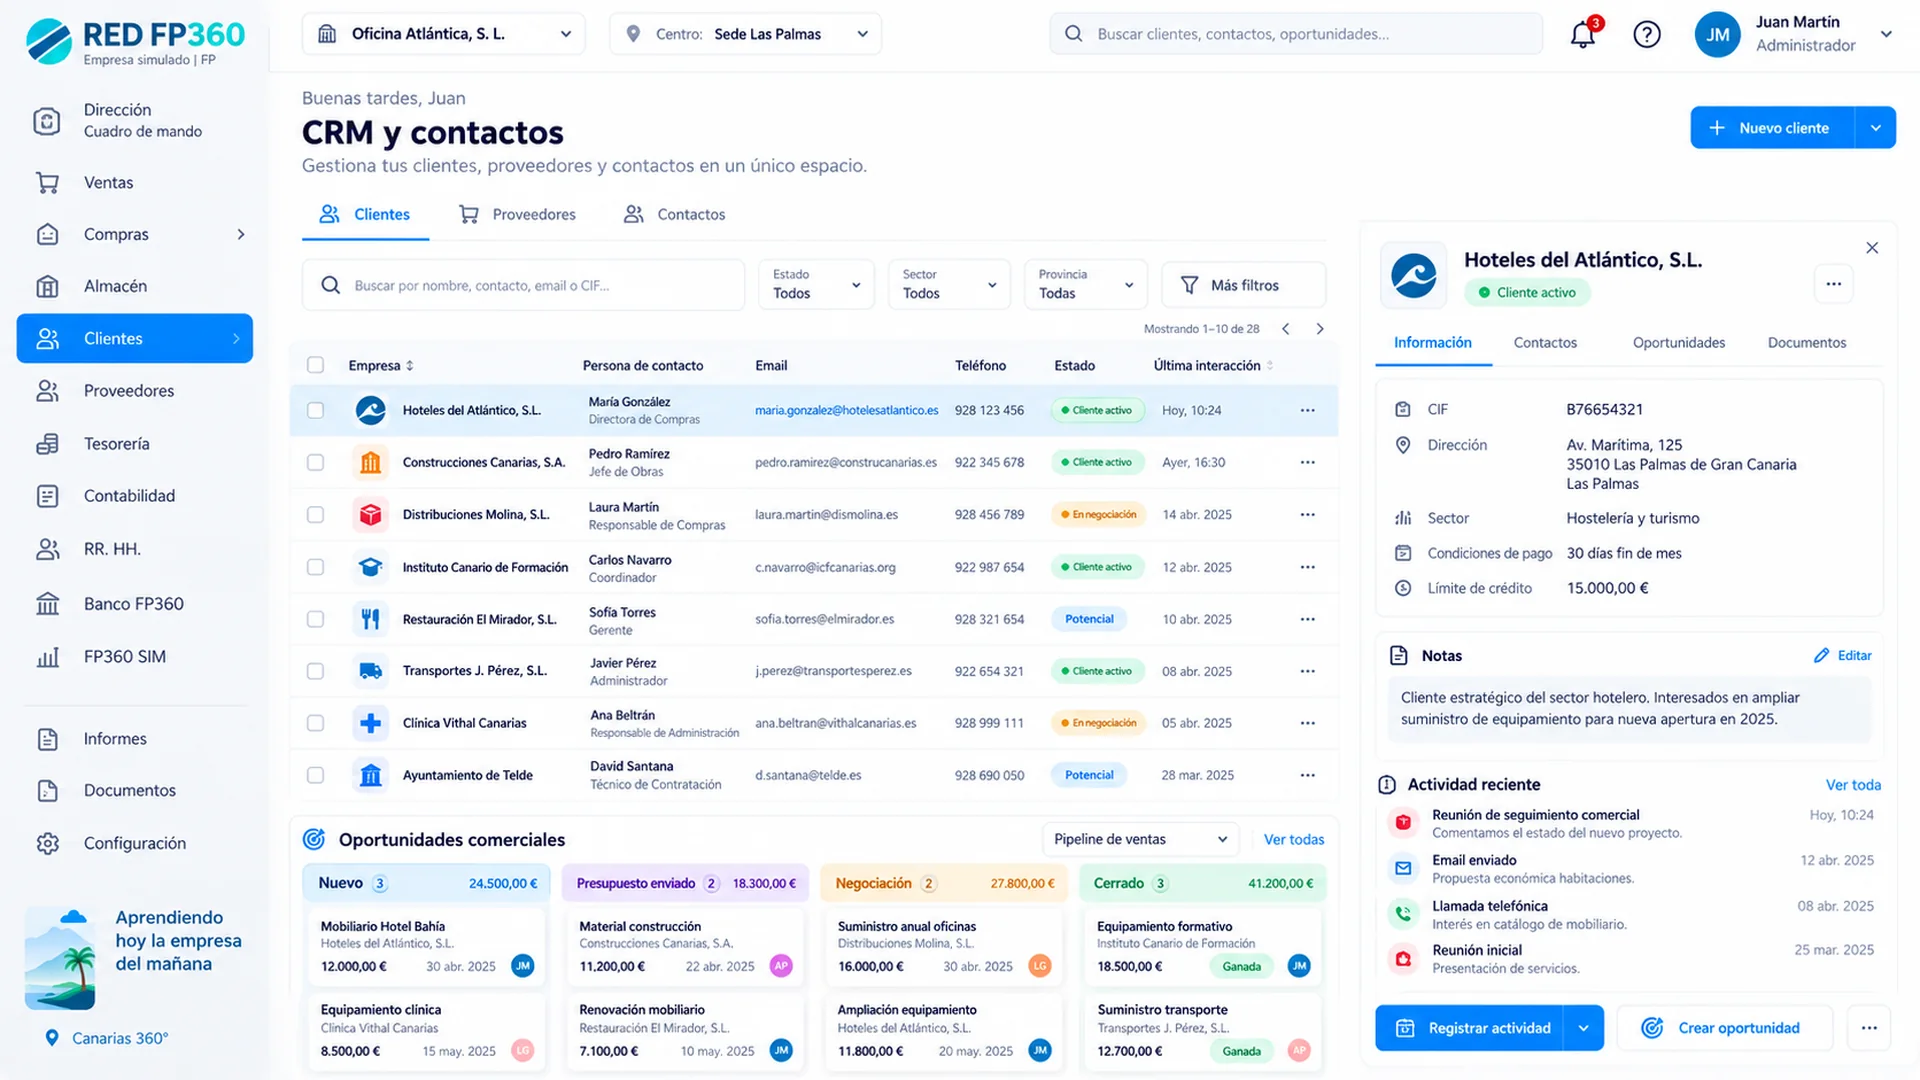This screenshot has width=1920, height=1080.
Task: Close the Hoteles del Atlántico detail panel
Action: 1872,247
